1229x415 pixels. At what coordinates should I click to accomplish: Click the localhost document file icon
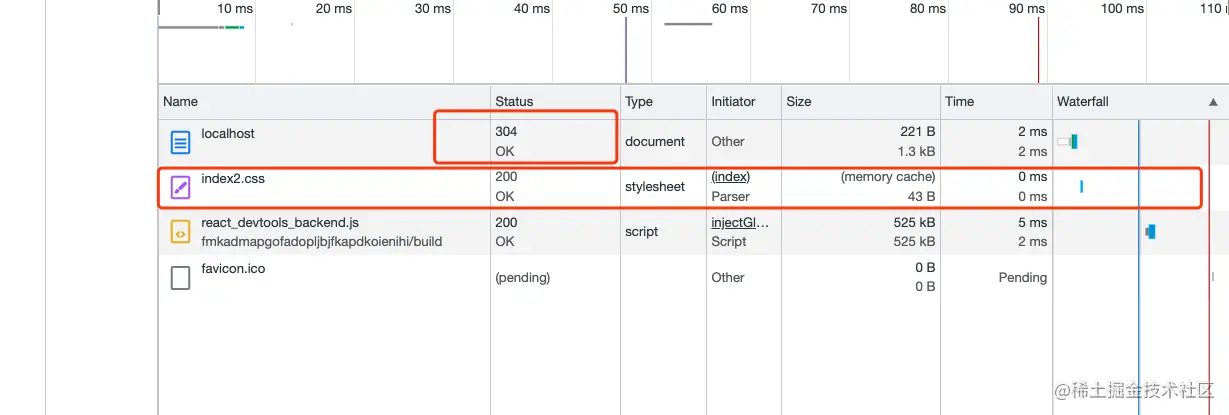(180, 142)
